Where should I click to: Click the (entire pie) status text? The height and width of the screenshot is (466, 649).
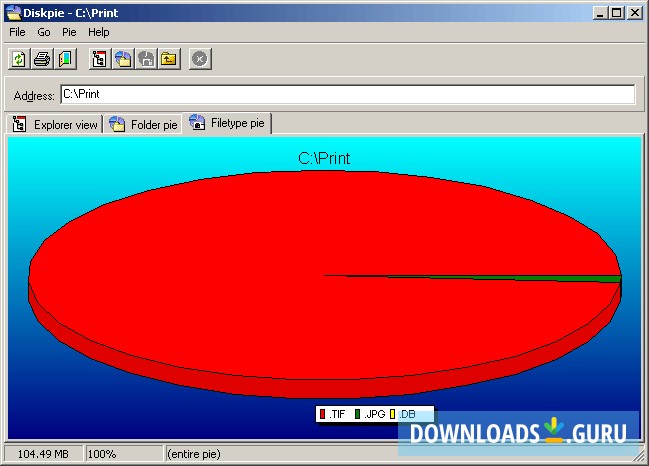(x=194, y=454)
